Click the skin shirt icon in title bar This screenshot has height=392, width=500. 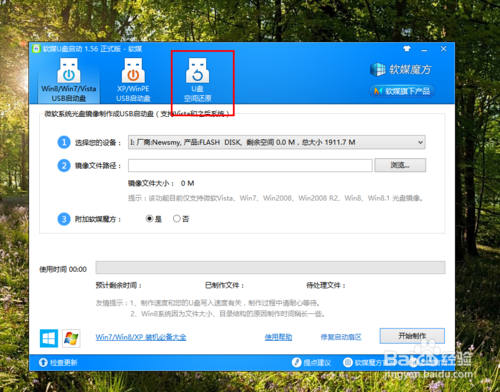407,49
